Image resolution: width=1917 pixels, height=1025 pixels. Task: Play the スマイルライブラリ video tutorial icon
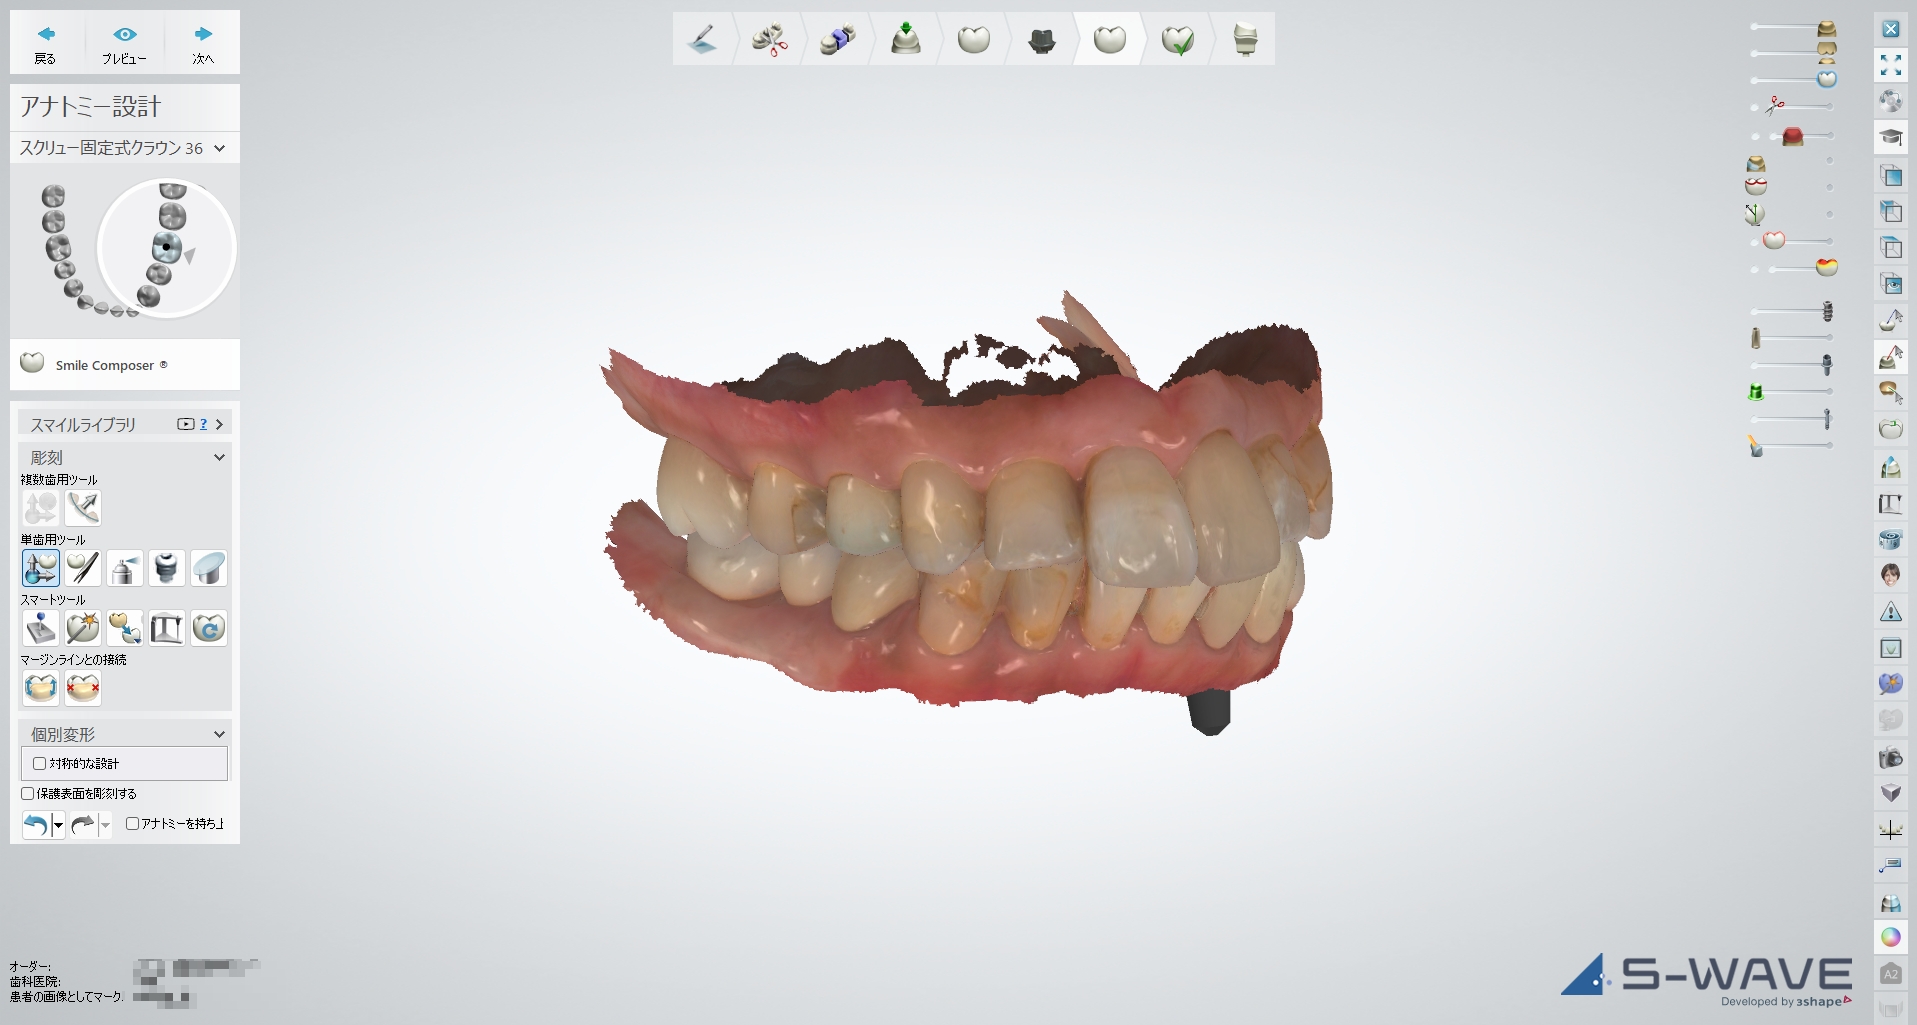[x=185, y=424]
